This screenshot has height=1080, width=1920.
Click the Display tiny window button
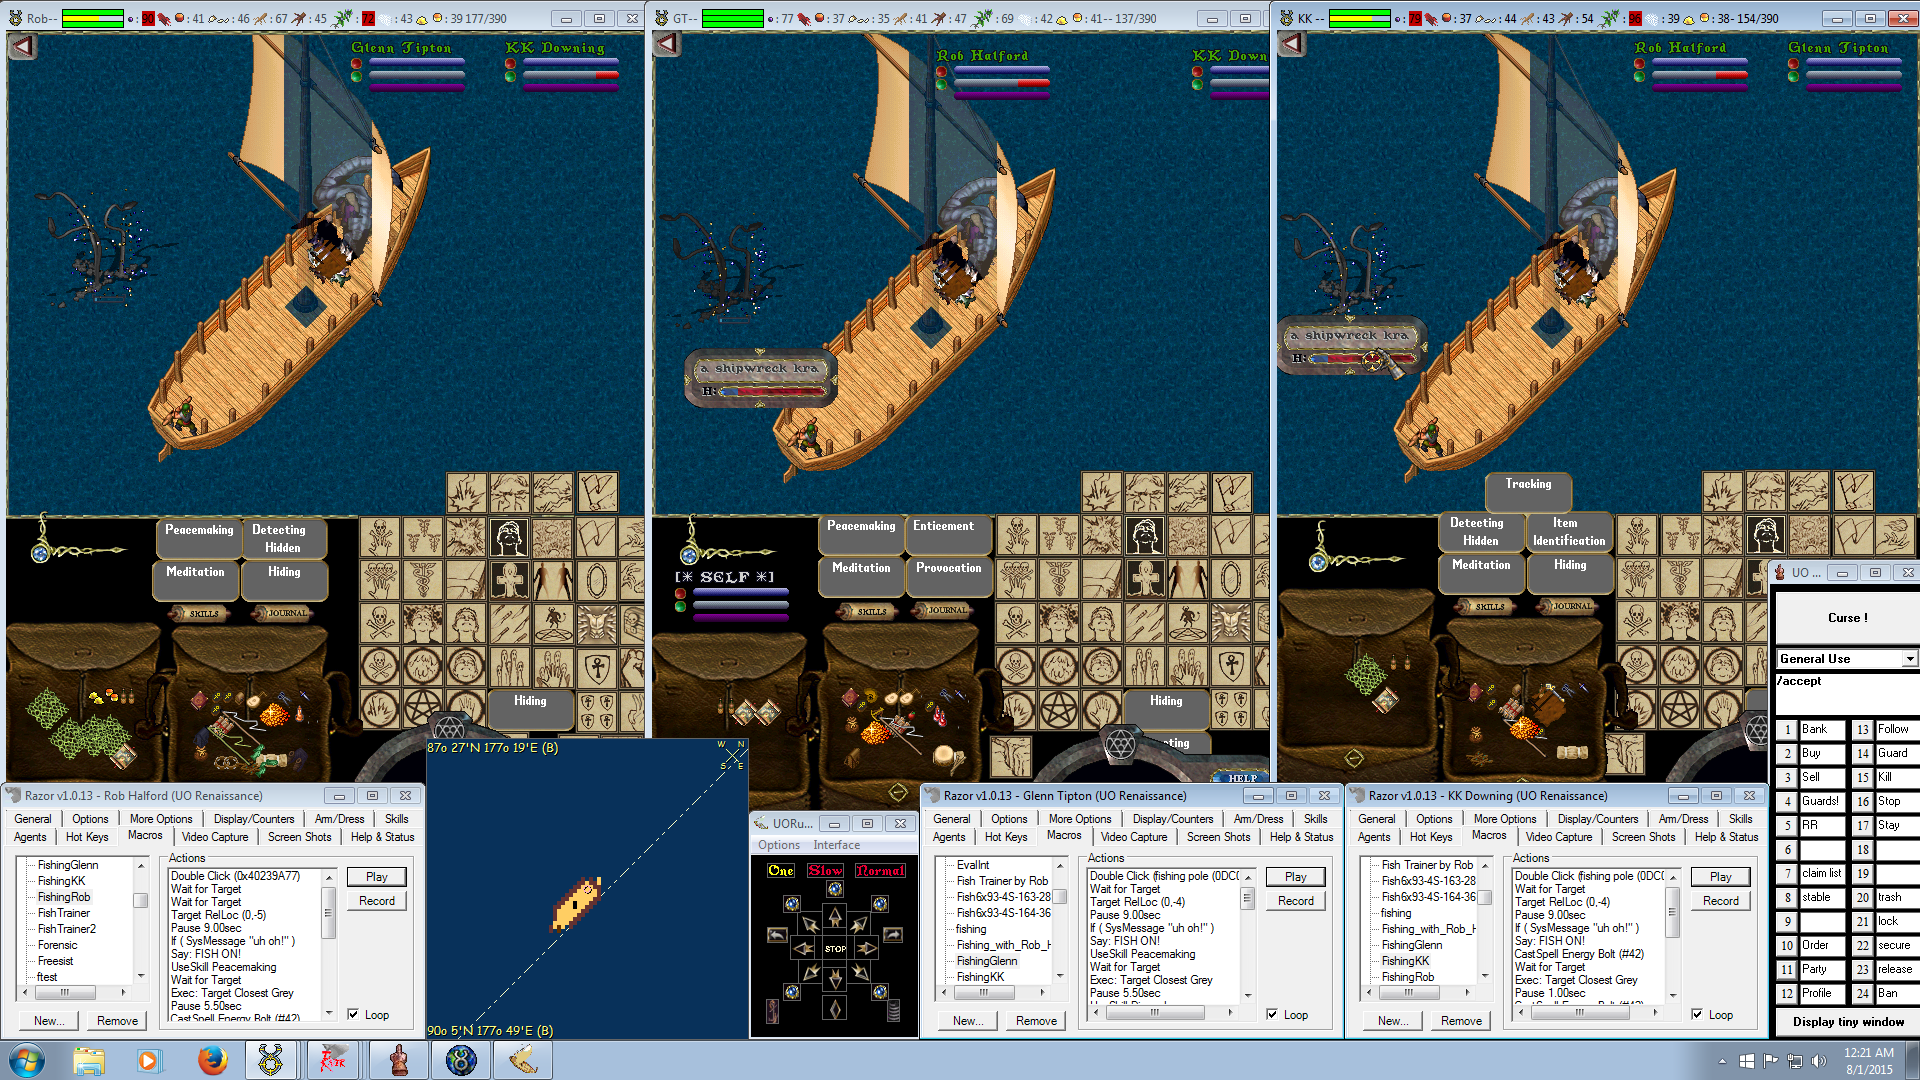1848,1022
